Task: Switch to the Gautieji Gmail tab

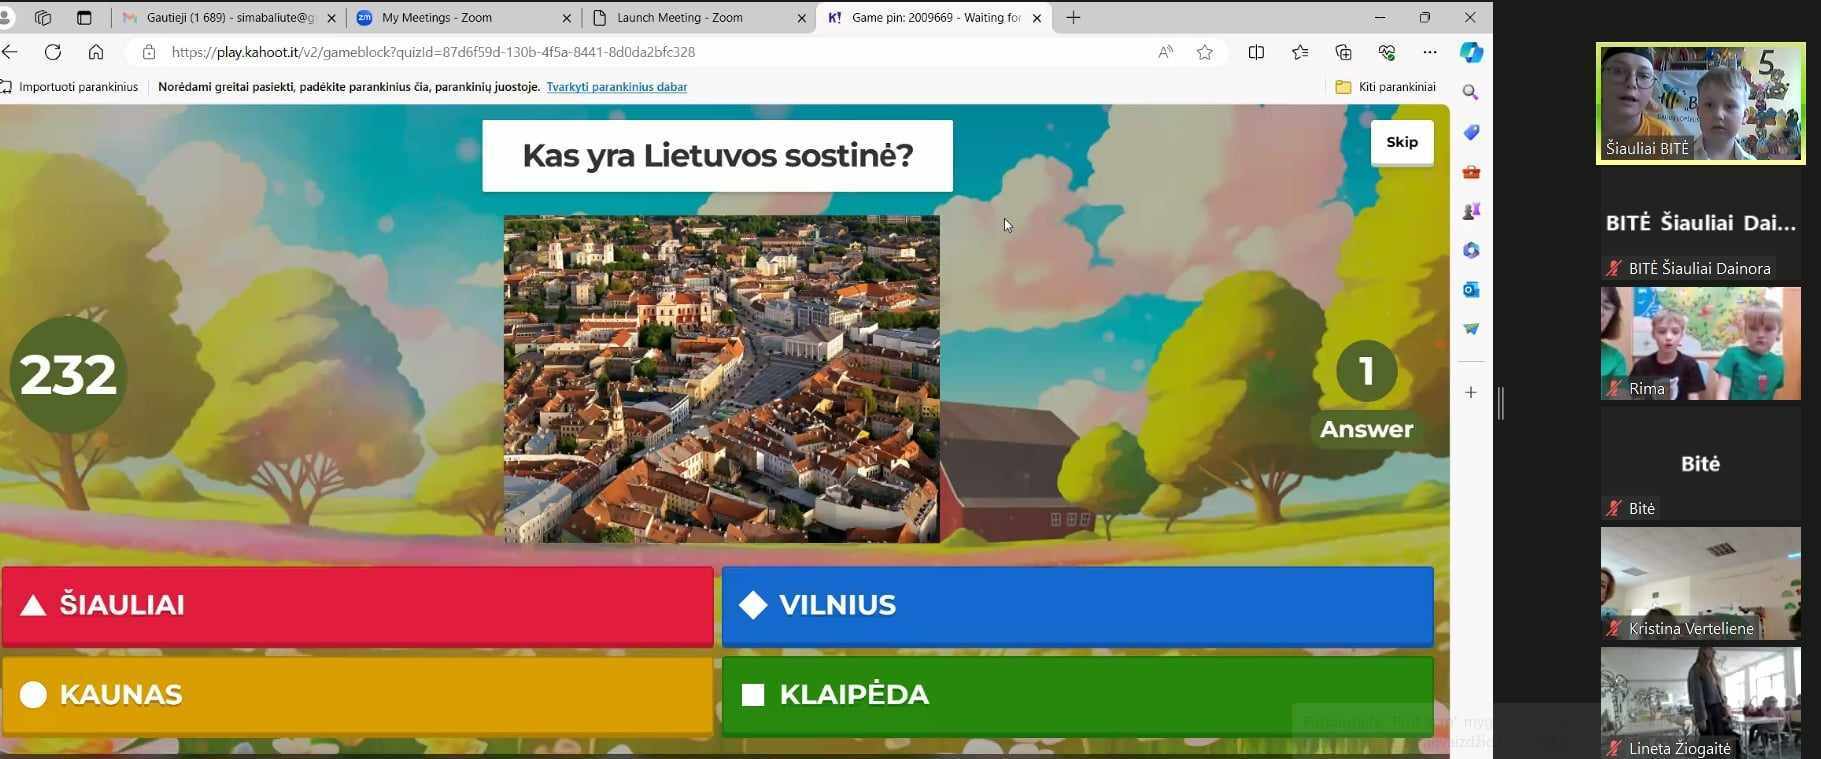Action: 229,18
